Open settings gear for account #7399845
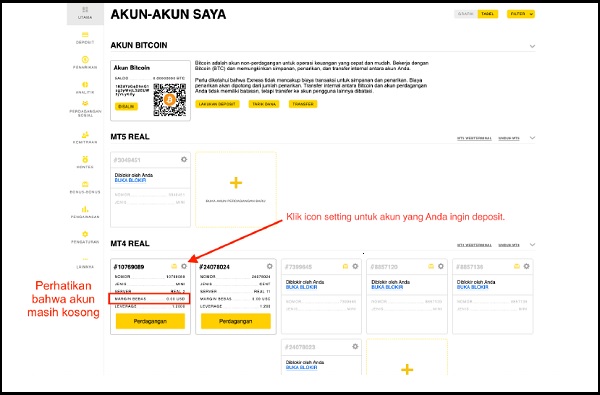 355,266
